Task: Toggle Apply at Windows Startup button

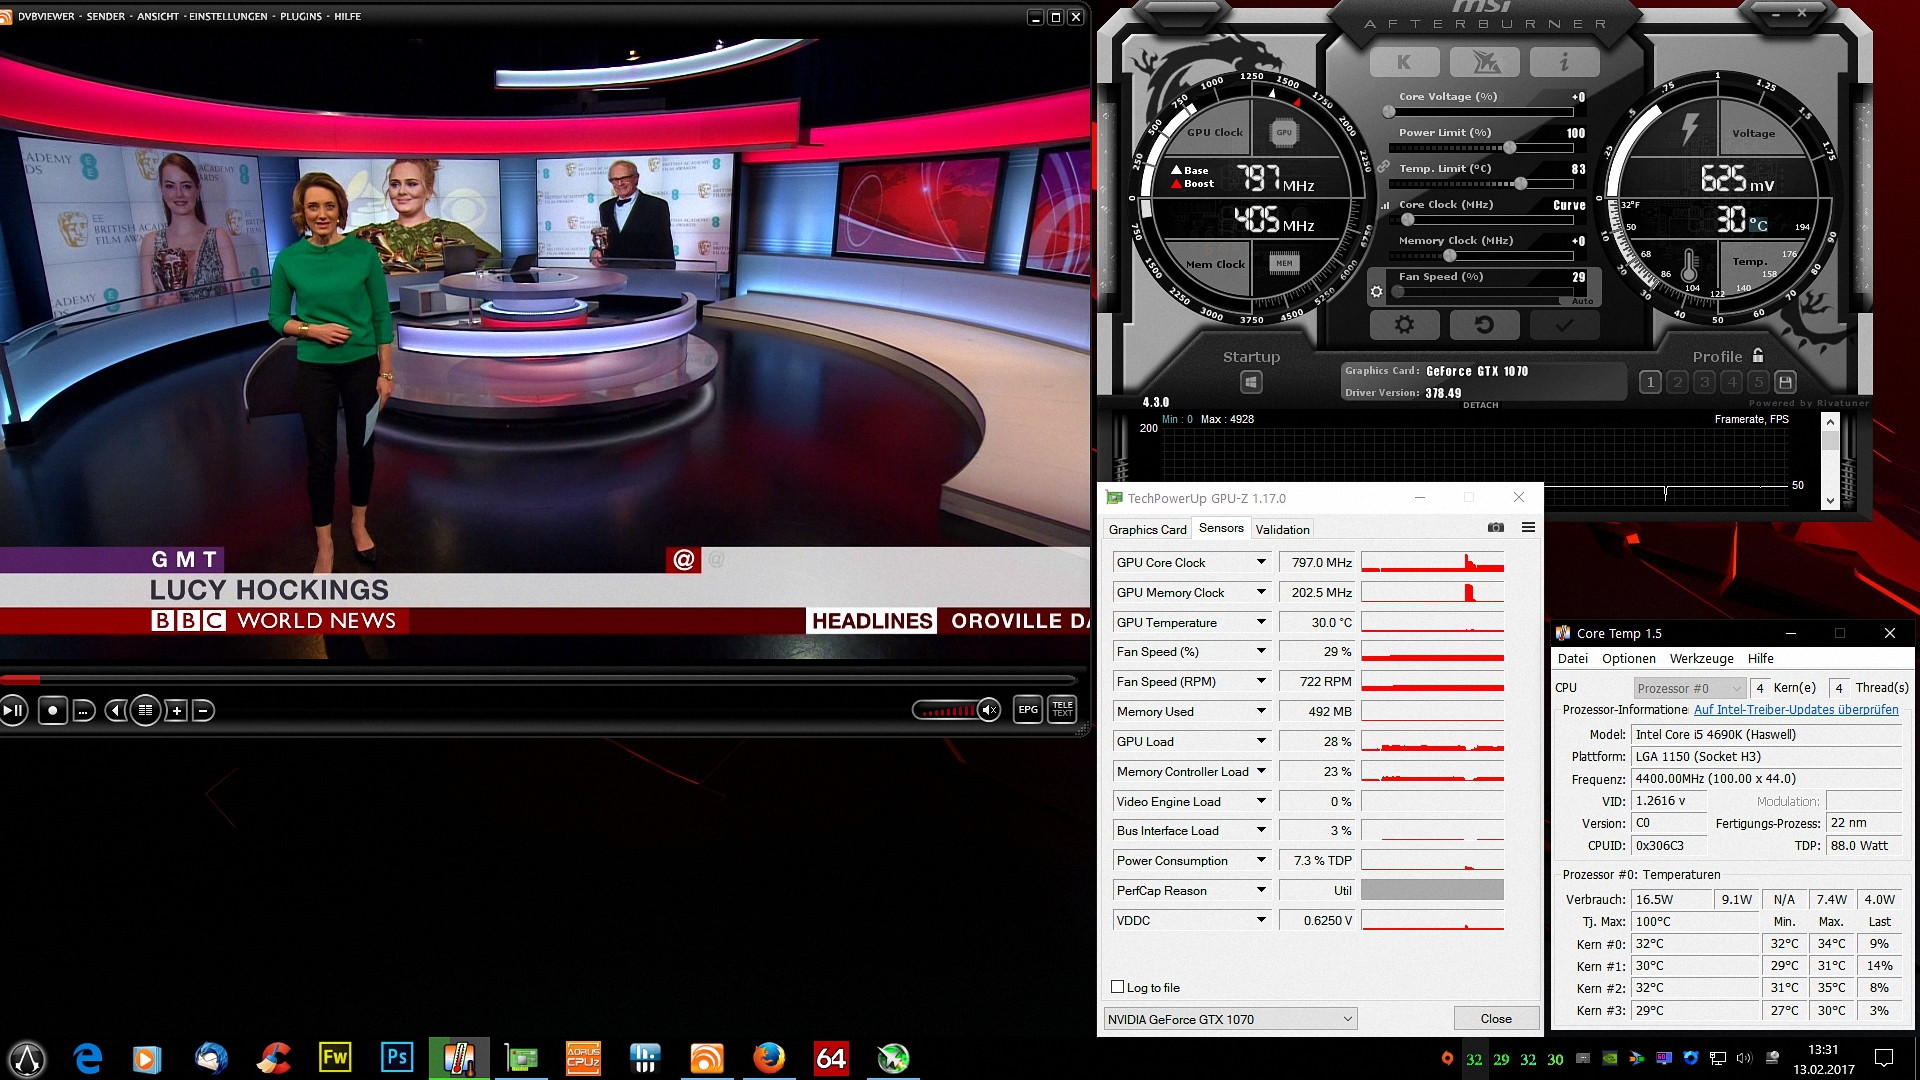Action: (x=1251, y=382)
